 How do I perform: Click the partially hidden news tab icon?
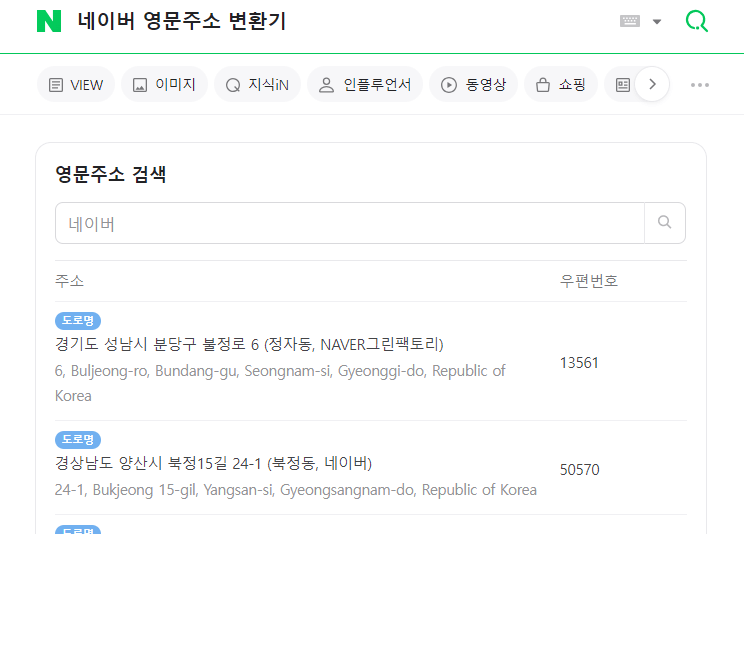pyautogui.click(x=622, y=85)
